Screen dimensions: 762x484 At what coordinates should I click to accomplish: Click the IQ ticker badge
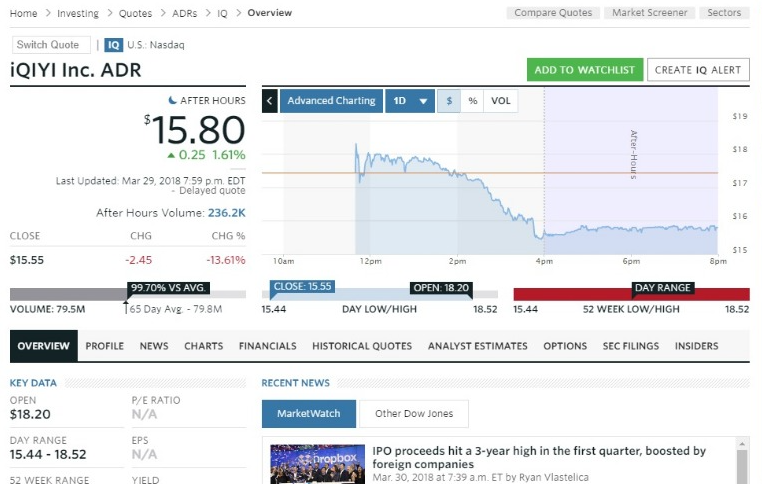point(113,45)
